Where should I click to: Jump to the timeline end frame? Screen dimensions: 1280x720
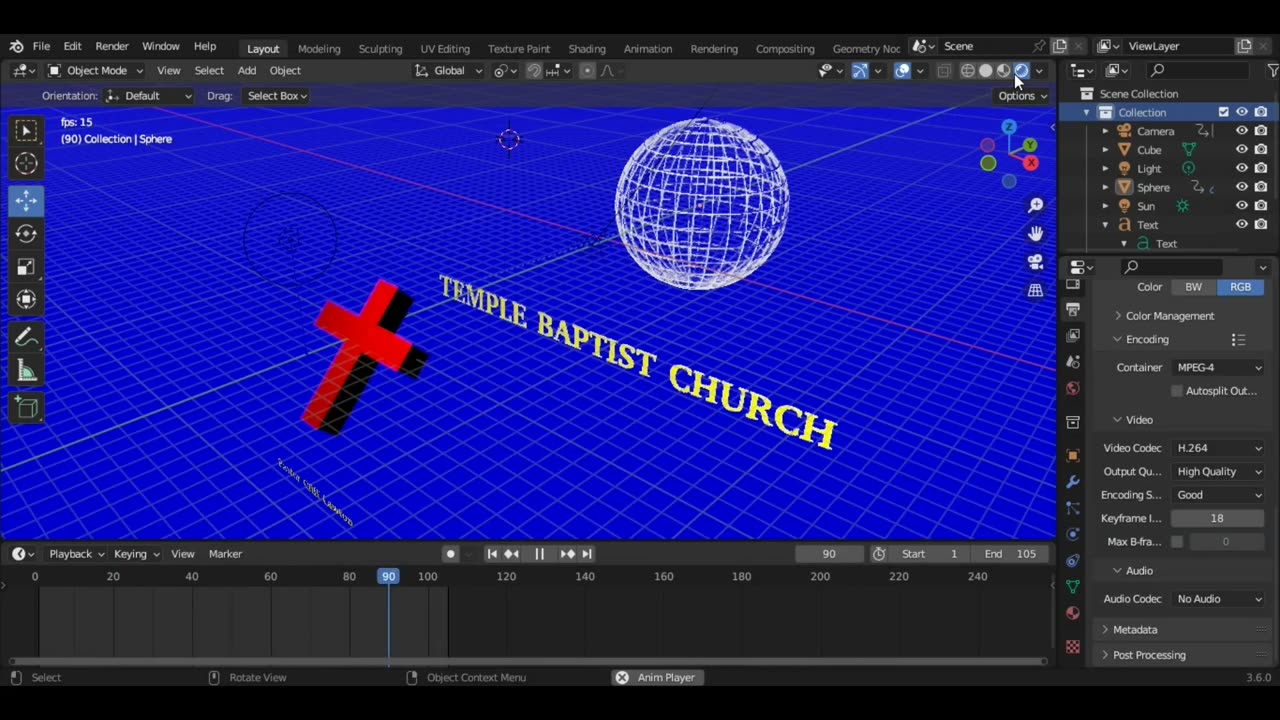(587, 554)
